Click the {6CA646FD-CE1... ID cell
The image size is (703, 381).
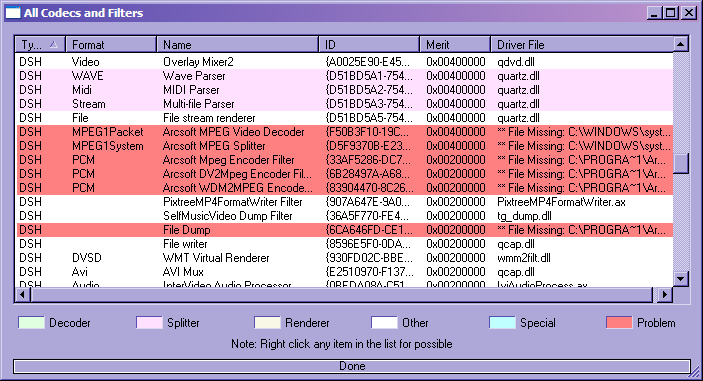click(369, 230)
